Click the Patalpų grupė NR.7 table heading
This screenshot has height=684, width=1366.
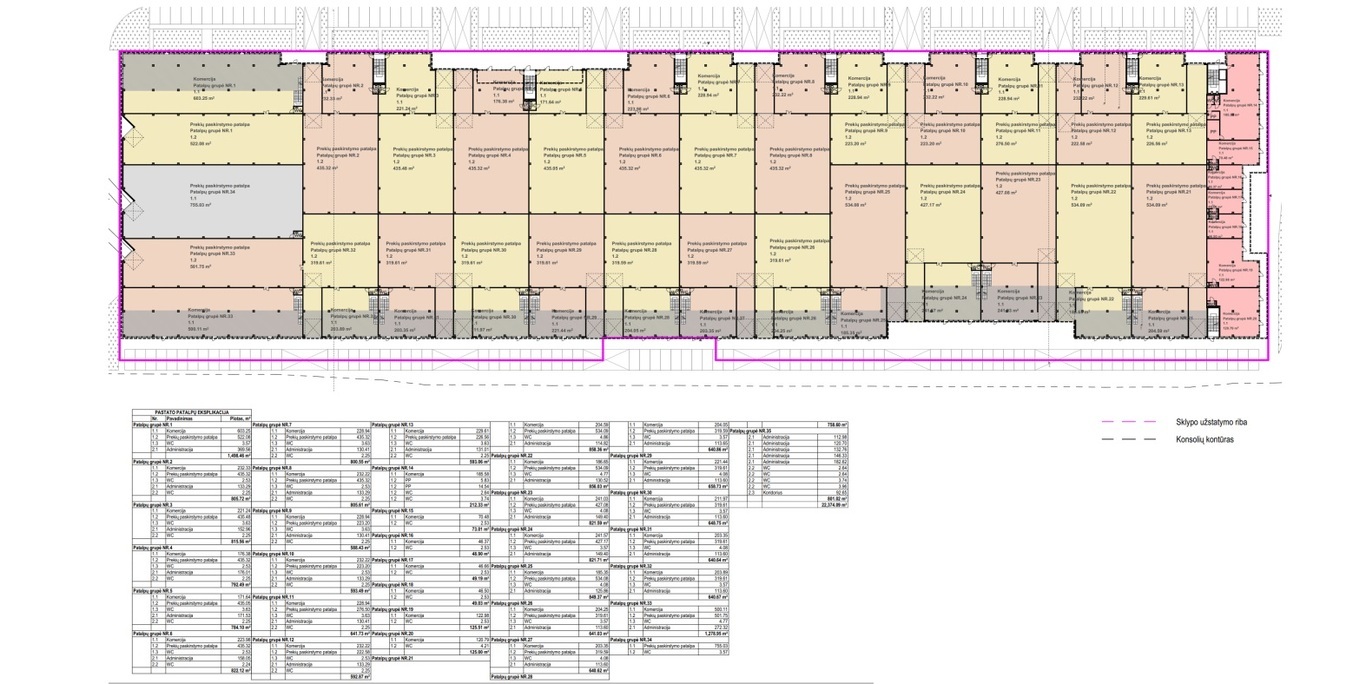[273, 424]
